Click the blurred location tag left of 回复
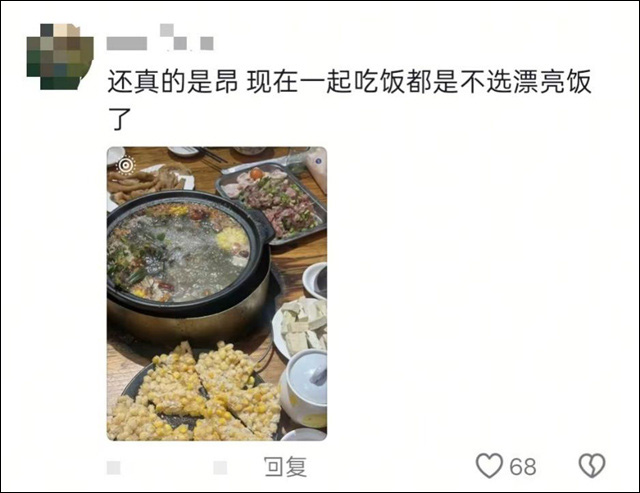Screen dimensions: 640x493 tap(220, 468)
